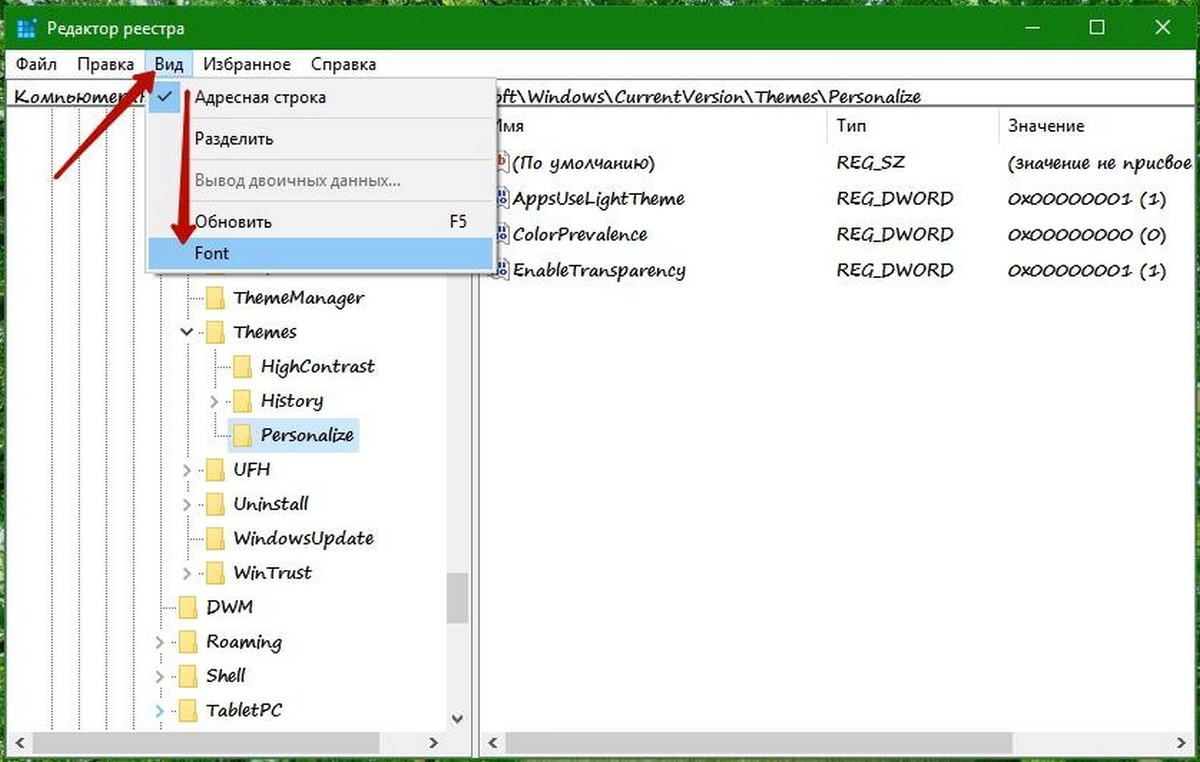This screenshot has width=1200, height=762.
Task: Select the Uninstall folder icon
Action: [x=215, y=504]
